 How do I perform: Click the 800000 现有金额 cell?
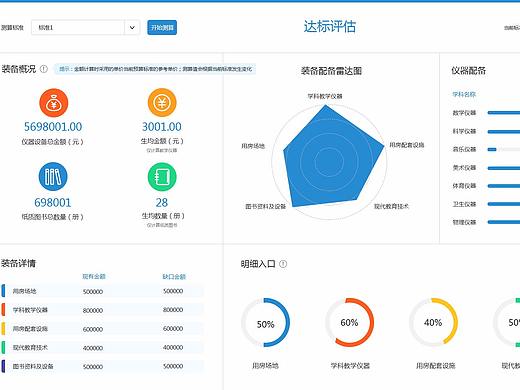pos(93,310)
